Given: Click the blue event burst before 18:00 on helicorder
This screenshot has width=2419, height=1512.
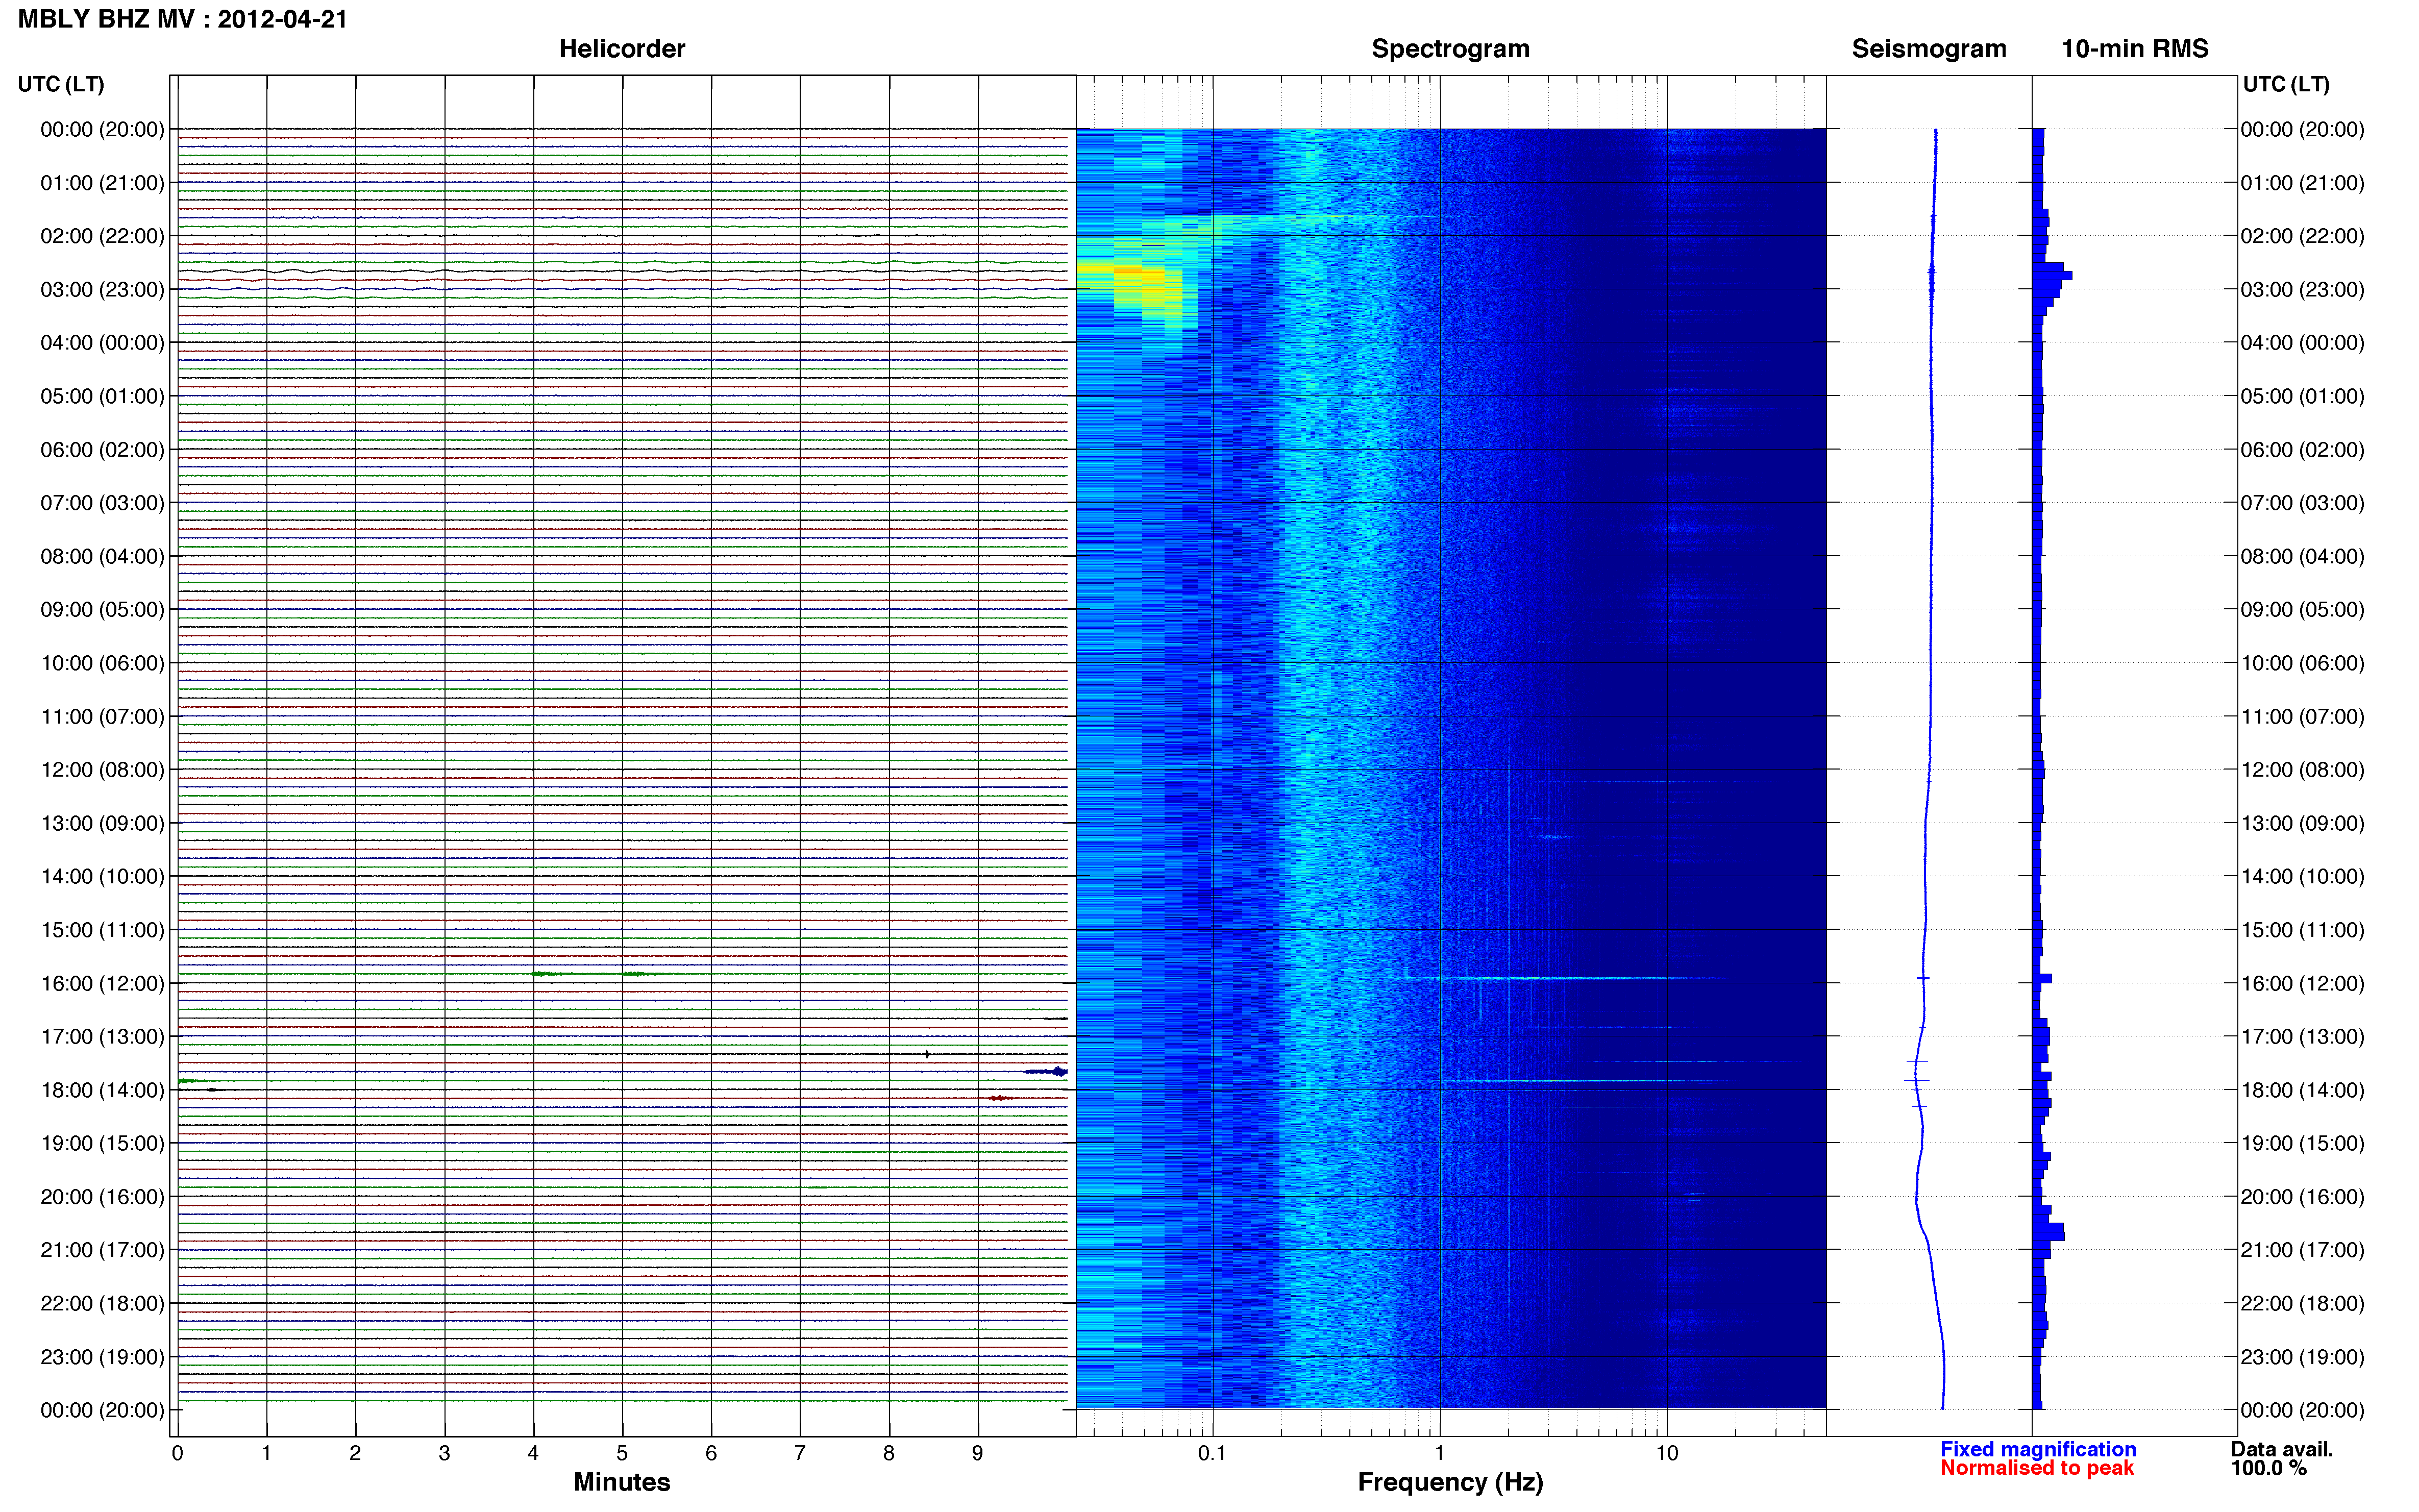Looking at the screenshot, I should click(x=1046, y=1072).
